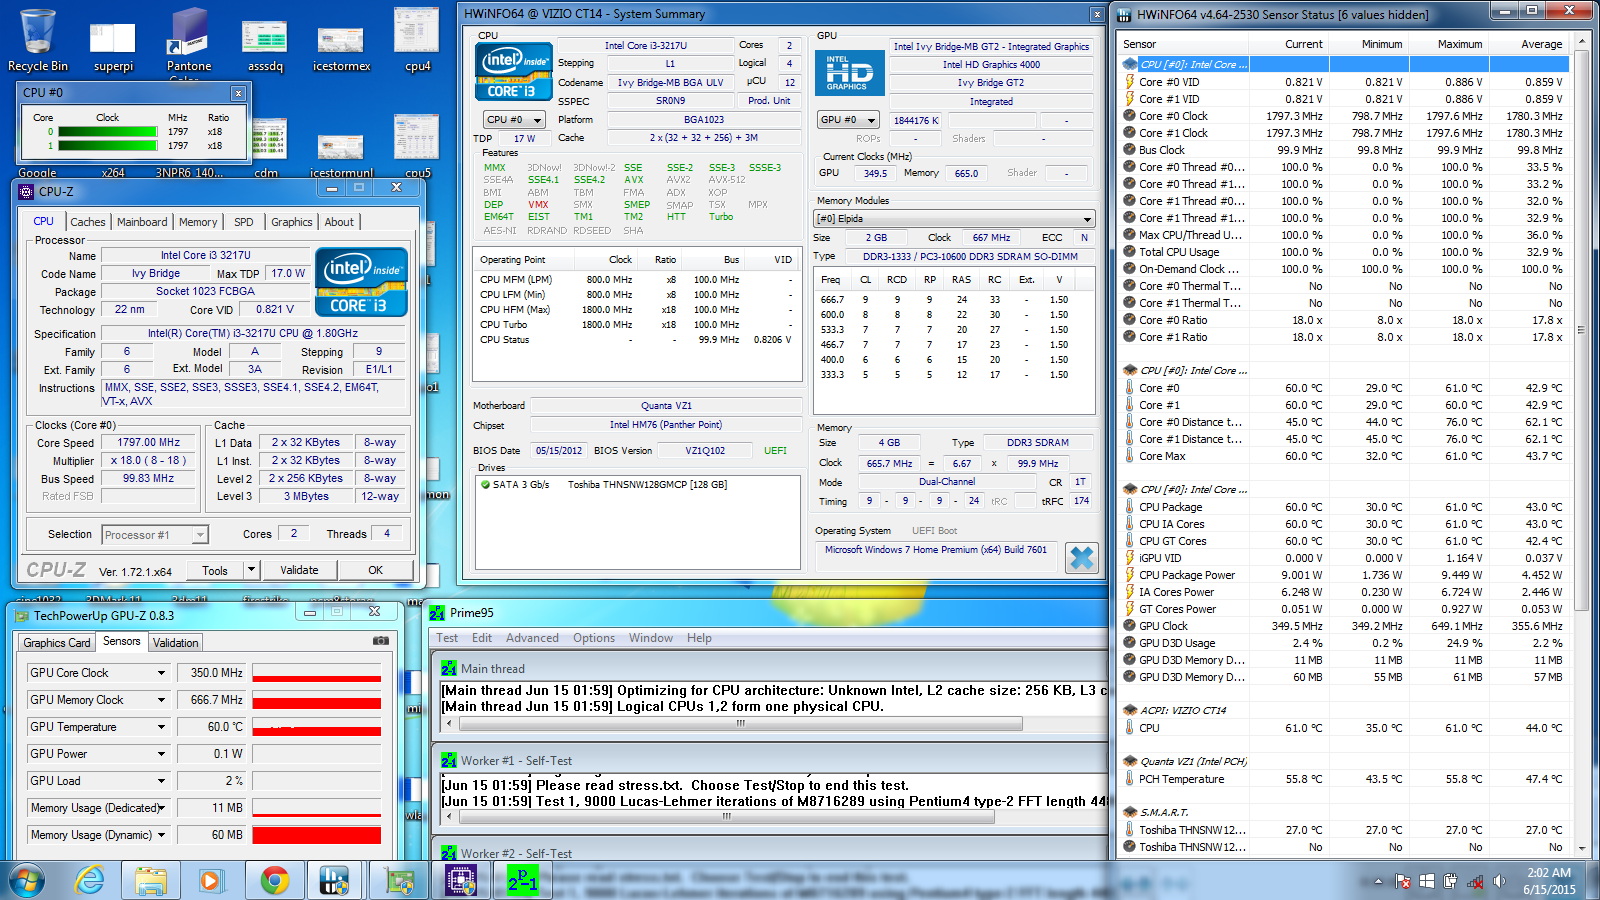Click the Get Windows 10 tray icon

pos(1427,881)
